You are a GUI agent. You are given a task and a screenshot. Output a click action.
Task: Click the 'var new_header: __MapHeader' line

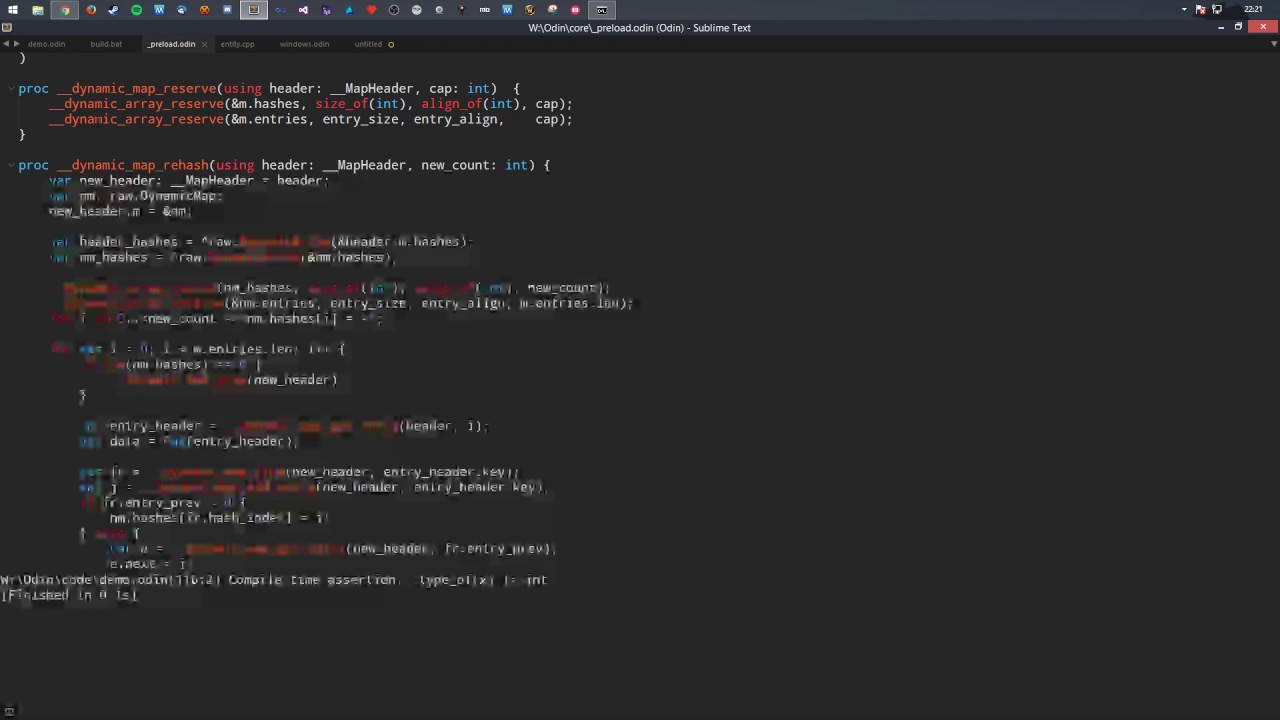[188, 181]
